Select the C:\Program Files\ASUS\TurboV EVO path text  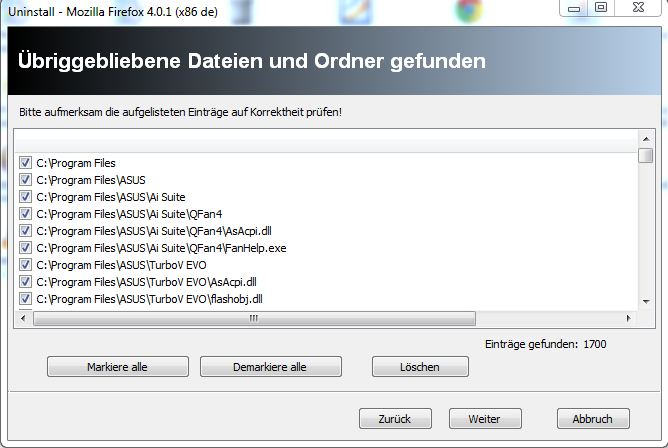[x=121, y=265]
